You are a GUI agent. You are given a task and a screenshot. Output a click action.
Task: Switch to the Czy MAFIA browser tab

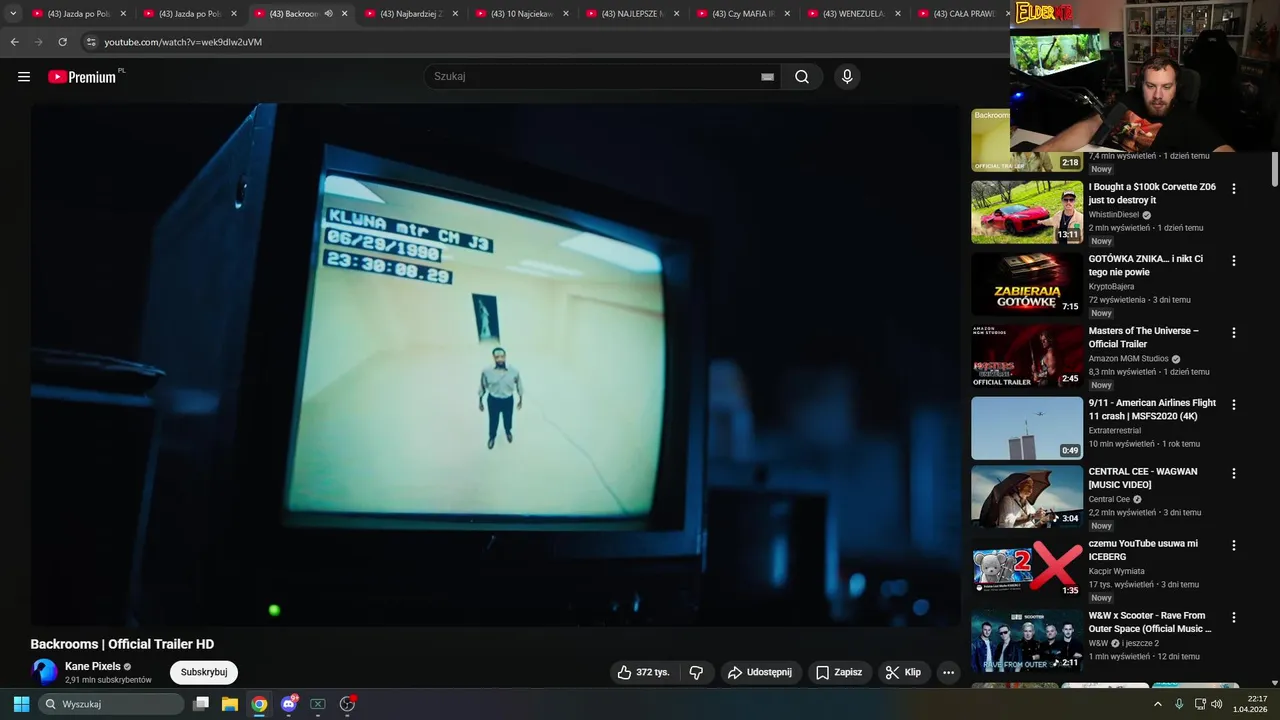[x=742, y=14]
